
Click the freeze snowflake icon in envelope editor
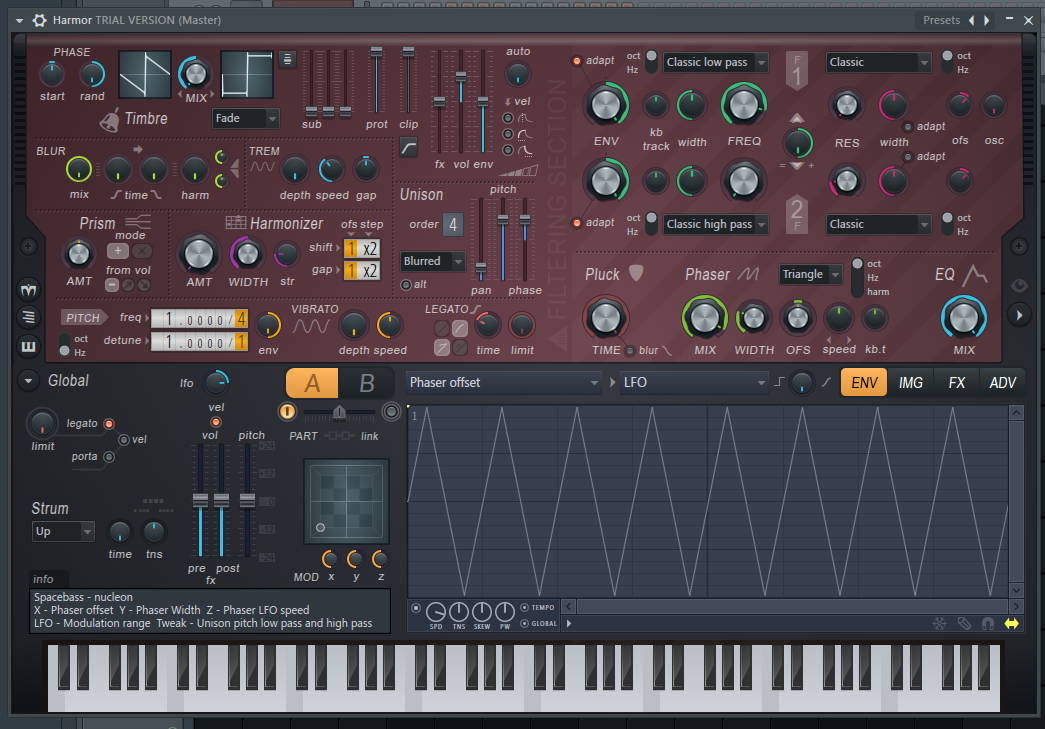pos(939,624)
